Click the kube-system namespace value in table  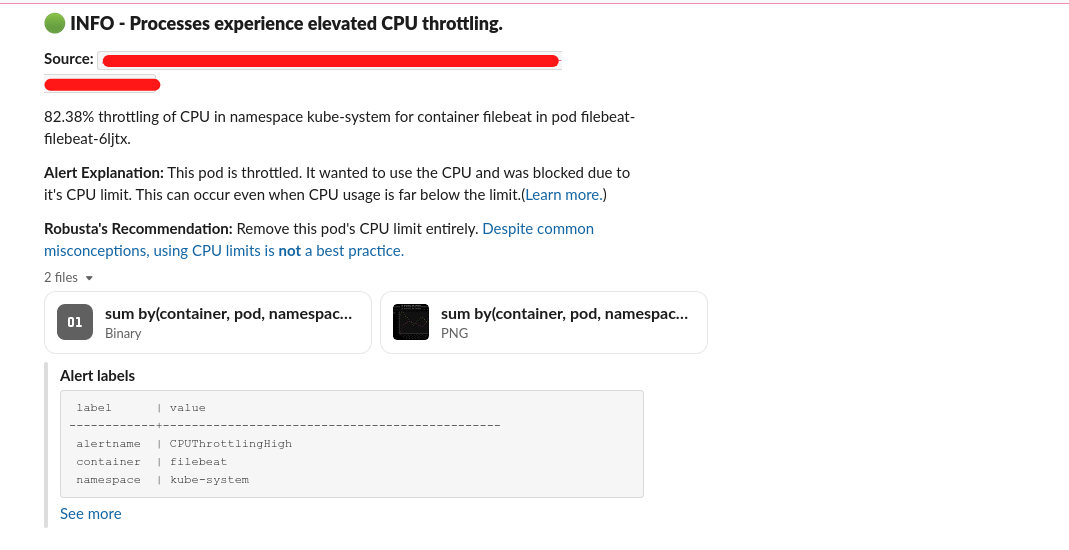209,480
